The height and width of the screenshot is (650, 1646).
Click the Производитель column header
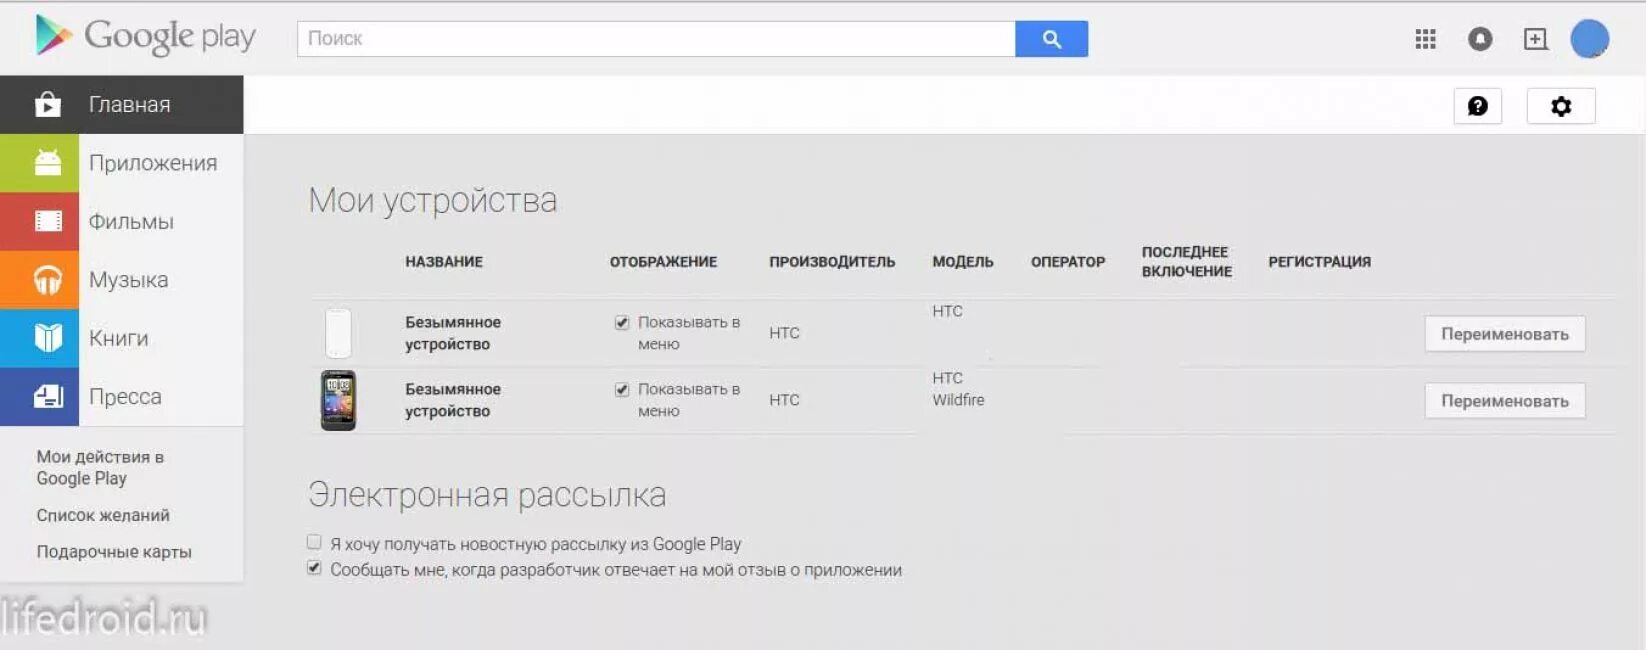click(x=832, y=262)
